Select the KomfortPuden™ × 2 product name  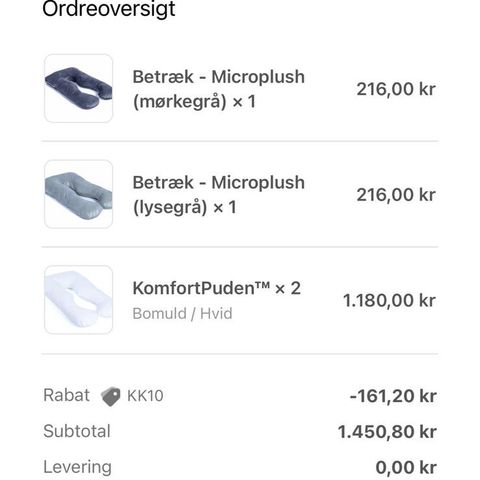coord(217,288)
